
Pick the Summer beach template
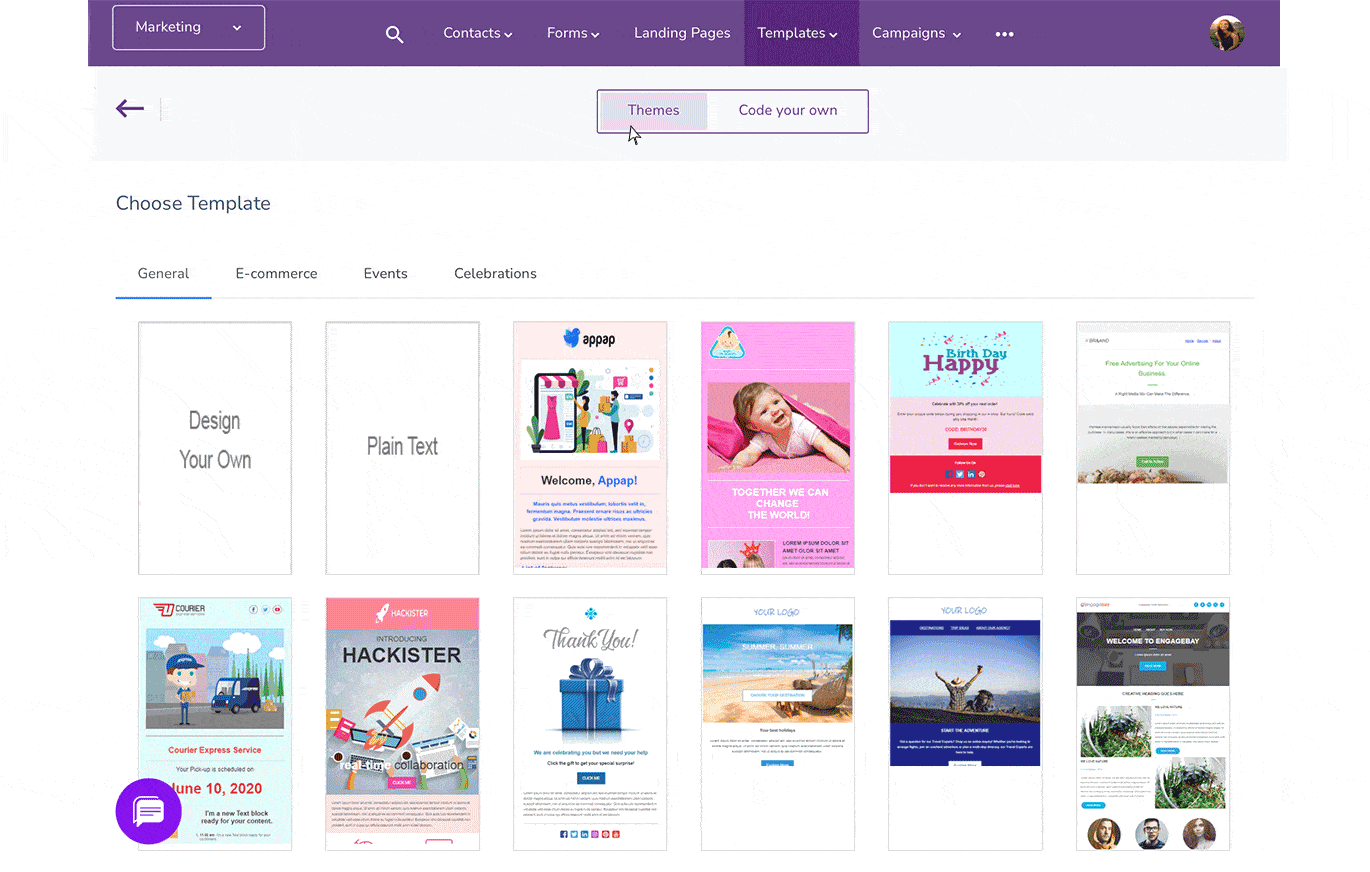click(778, 724)
